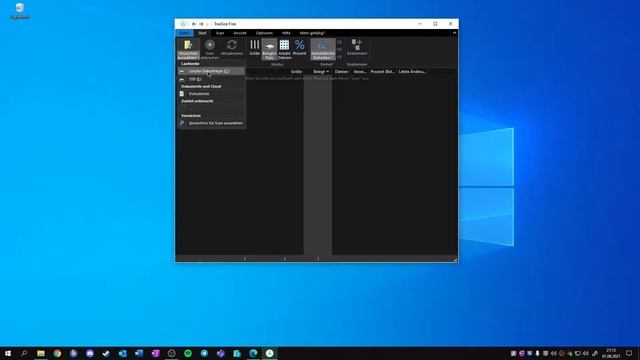The height and width of the screenshot is (360, 640).
Task: Sort by the Größe column header
Action: [296, 72]
